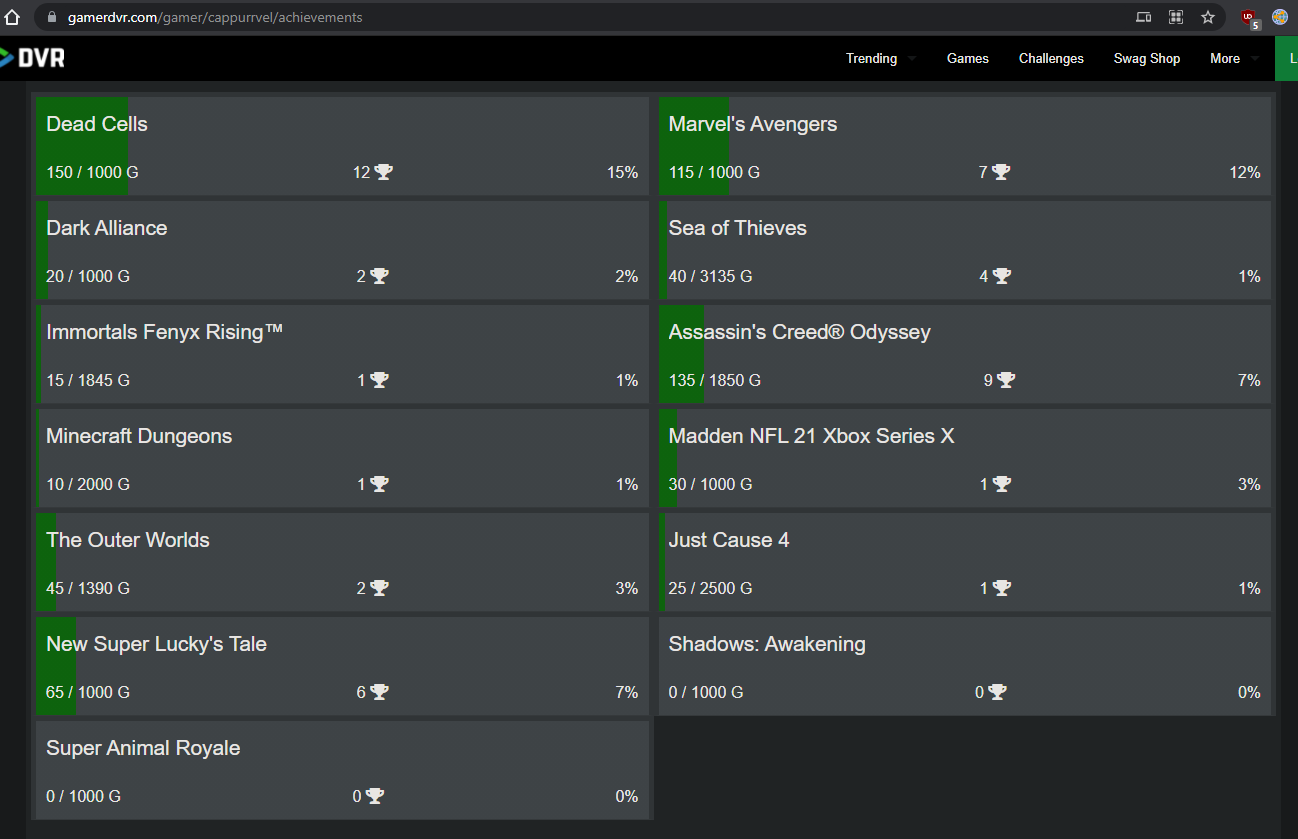Click trophy icon on Shadows: Awakening
This screenshot has height=839, width=1298.
997,692
